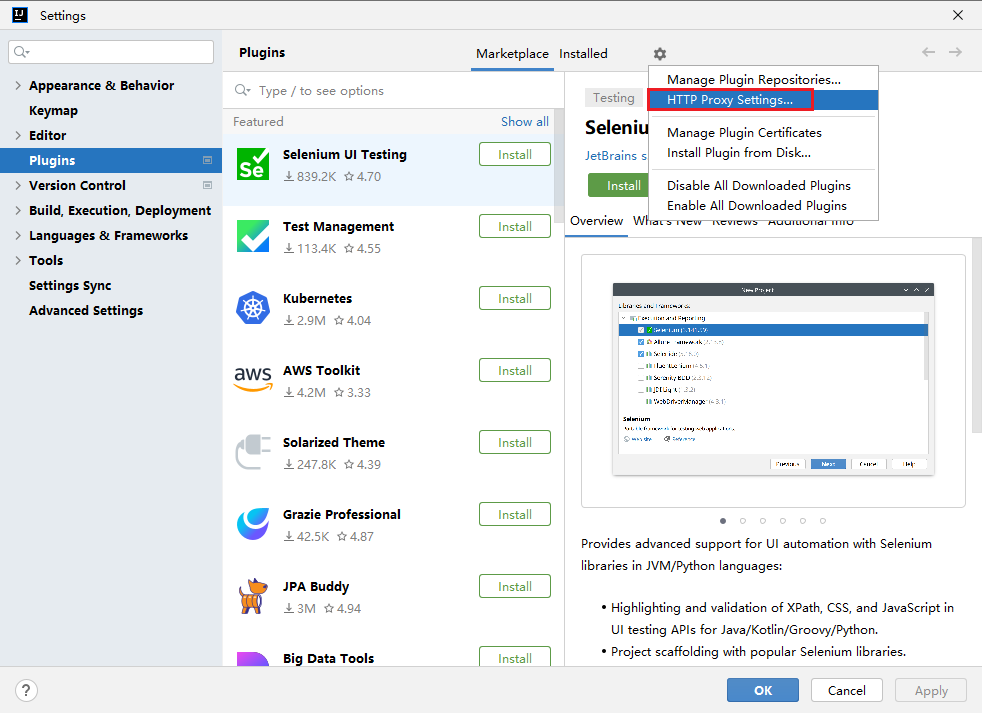
Task: Close the Settings dialog window
Action: [x=958, y=15]
